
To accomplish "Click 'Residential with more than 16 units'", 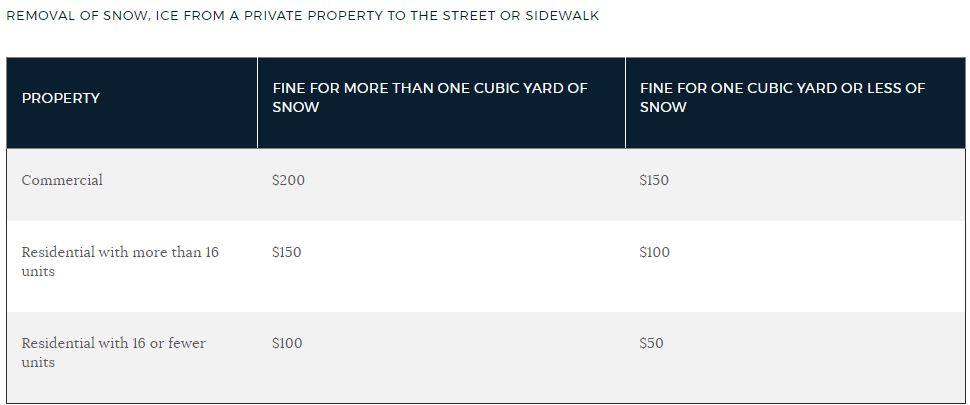I will (120, 262).
